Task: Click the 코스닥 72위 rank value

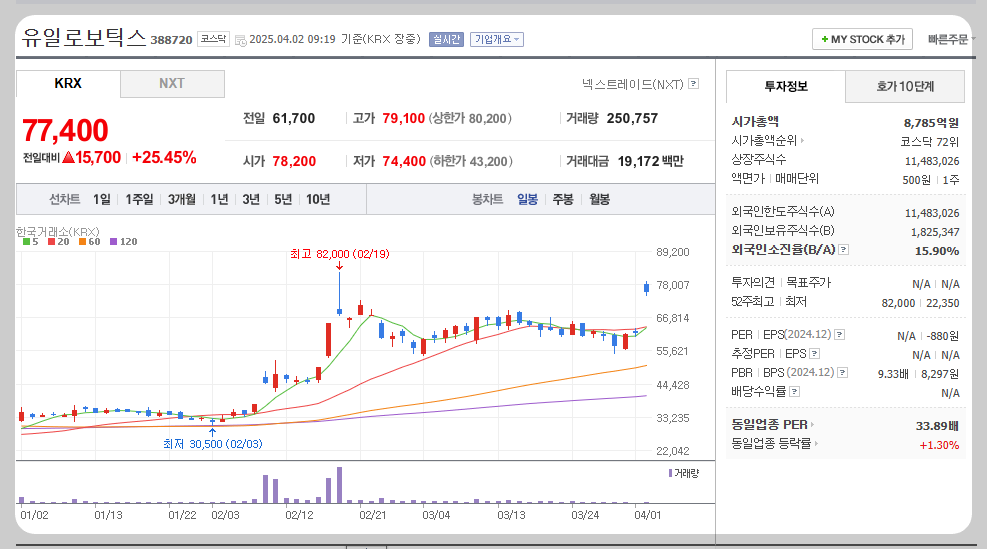Action: coord(930,142)
